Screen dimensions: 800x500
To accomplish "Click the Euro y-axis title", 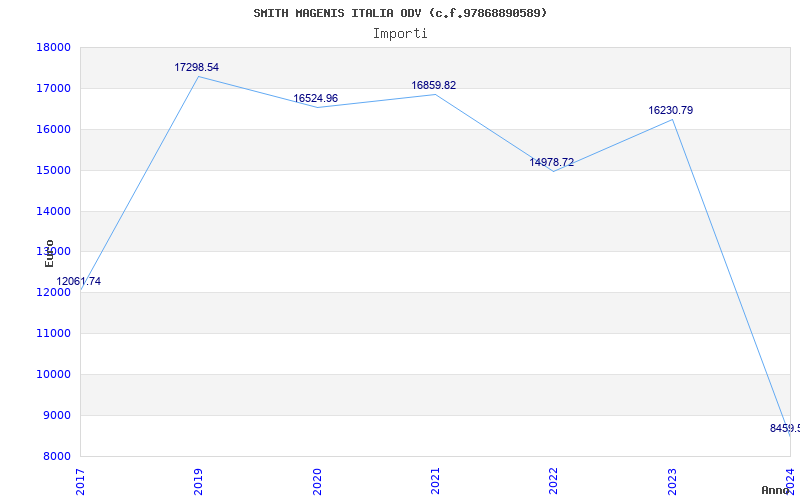I will coord(49,253).
